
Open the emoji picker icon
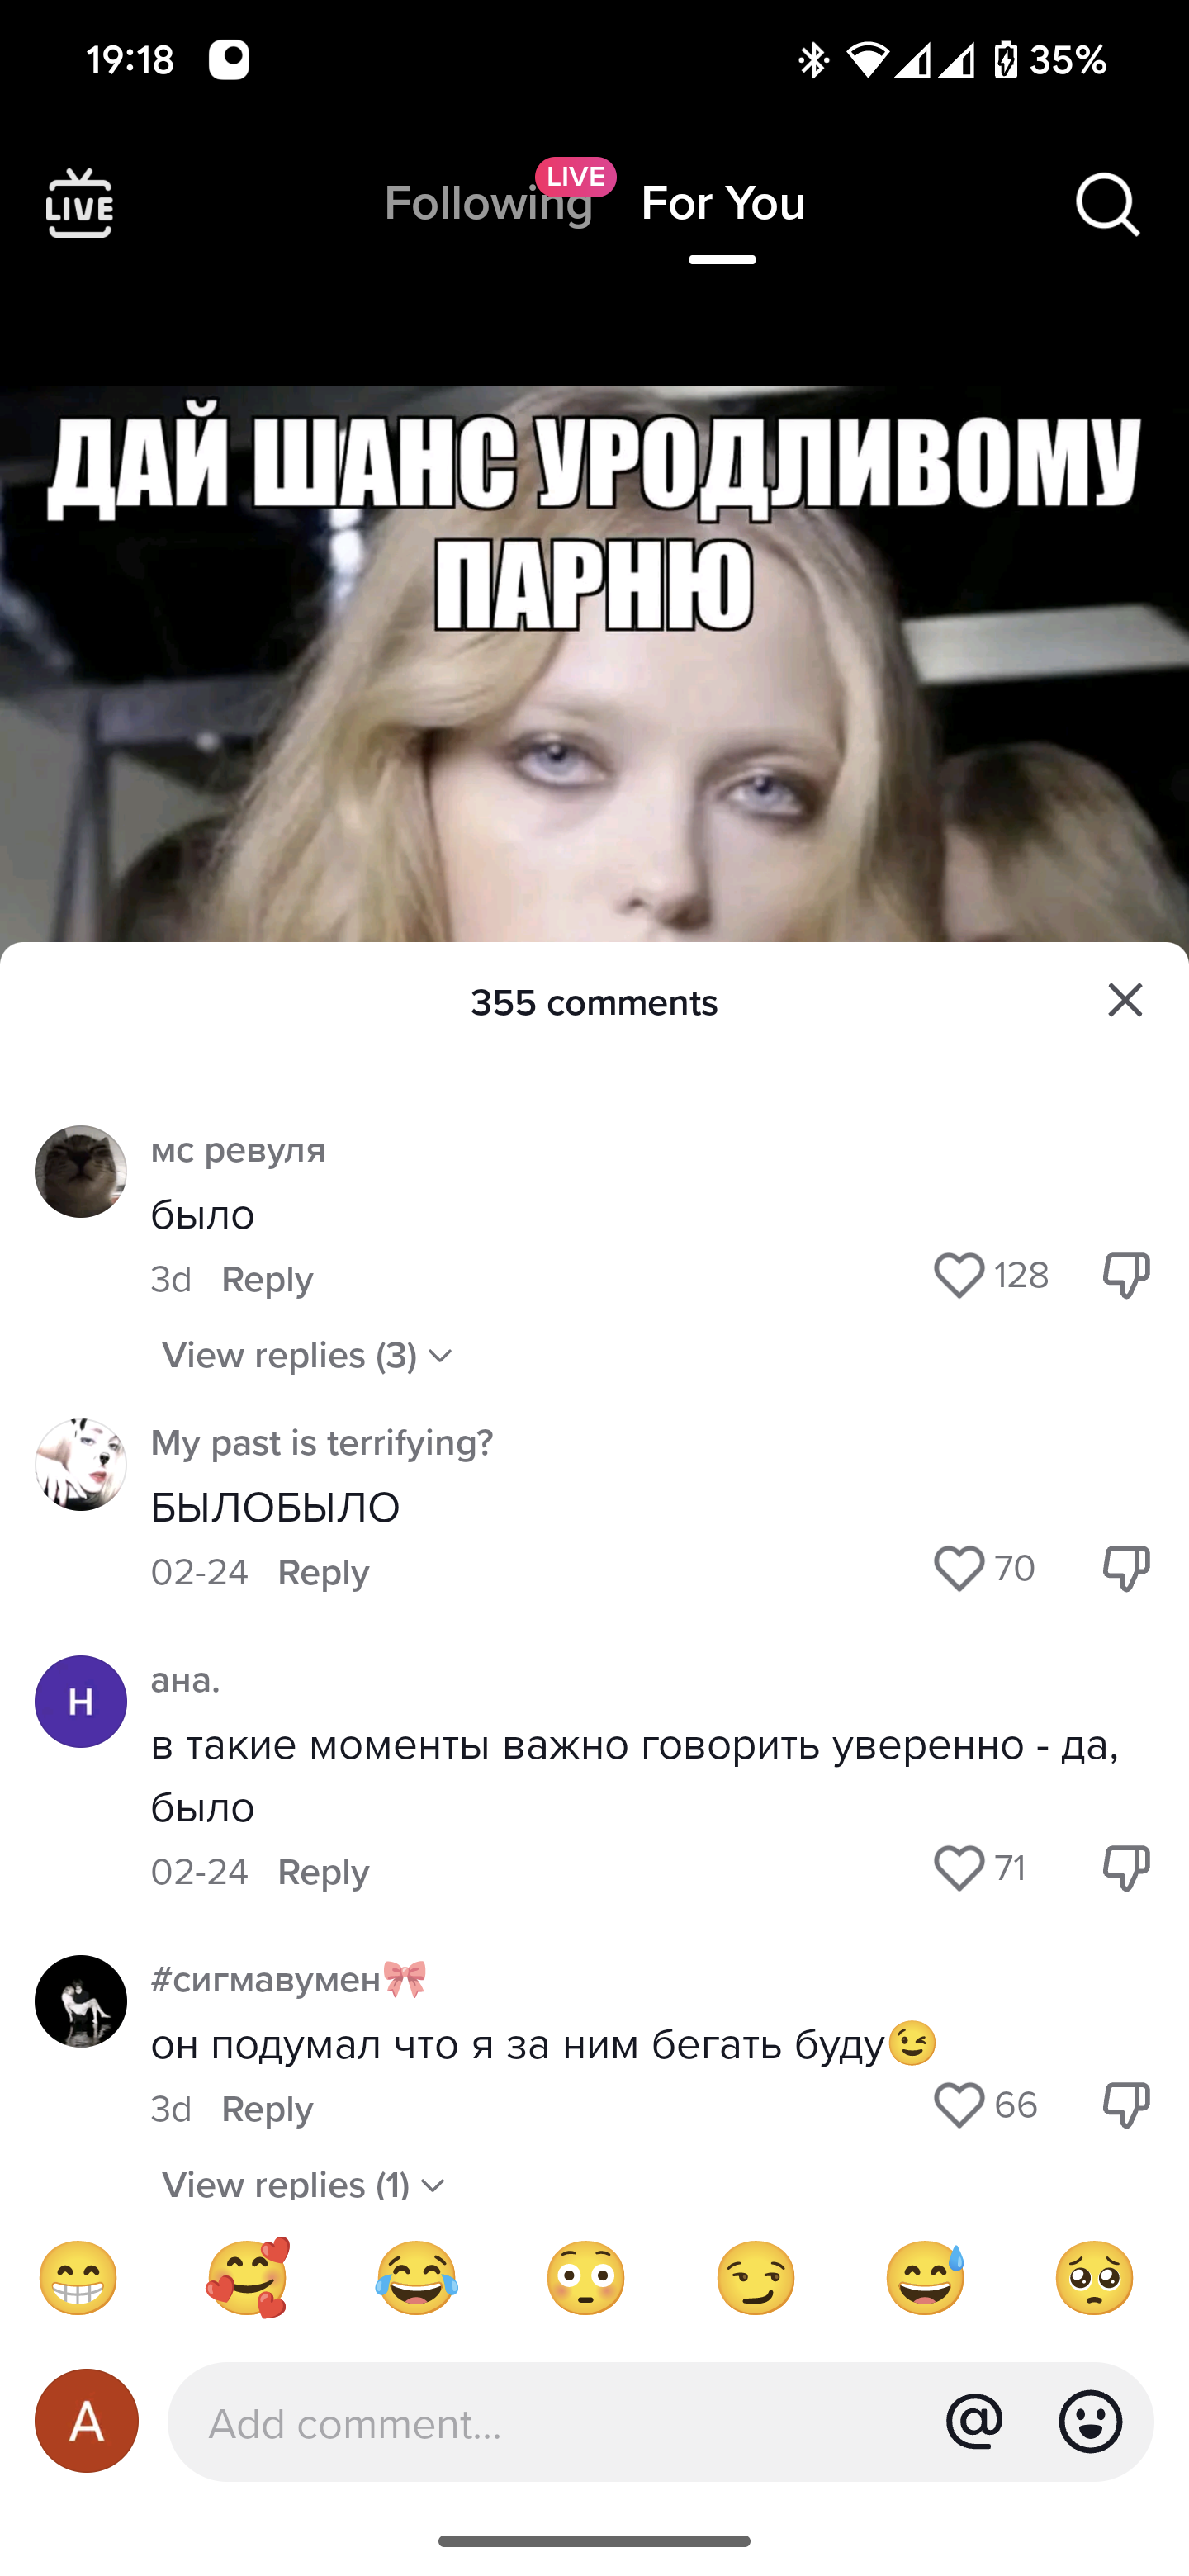pyautogui.click(x=1090, y=2421)
